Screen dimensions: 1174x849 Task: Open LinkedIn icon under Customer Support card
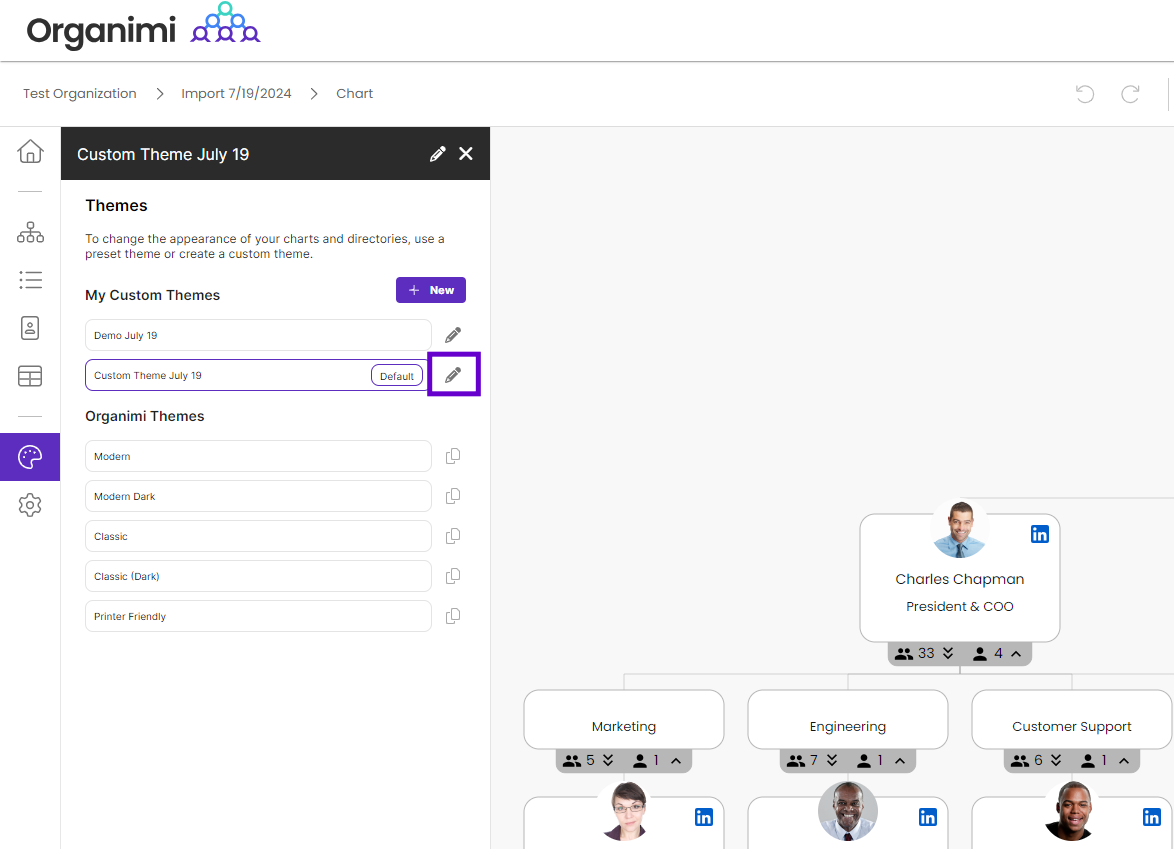click(1152, 817)
